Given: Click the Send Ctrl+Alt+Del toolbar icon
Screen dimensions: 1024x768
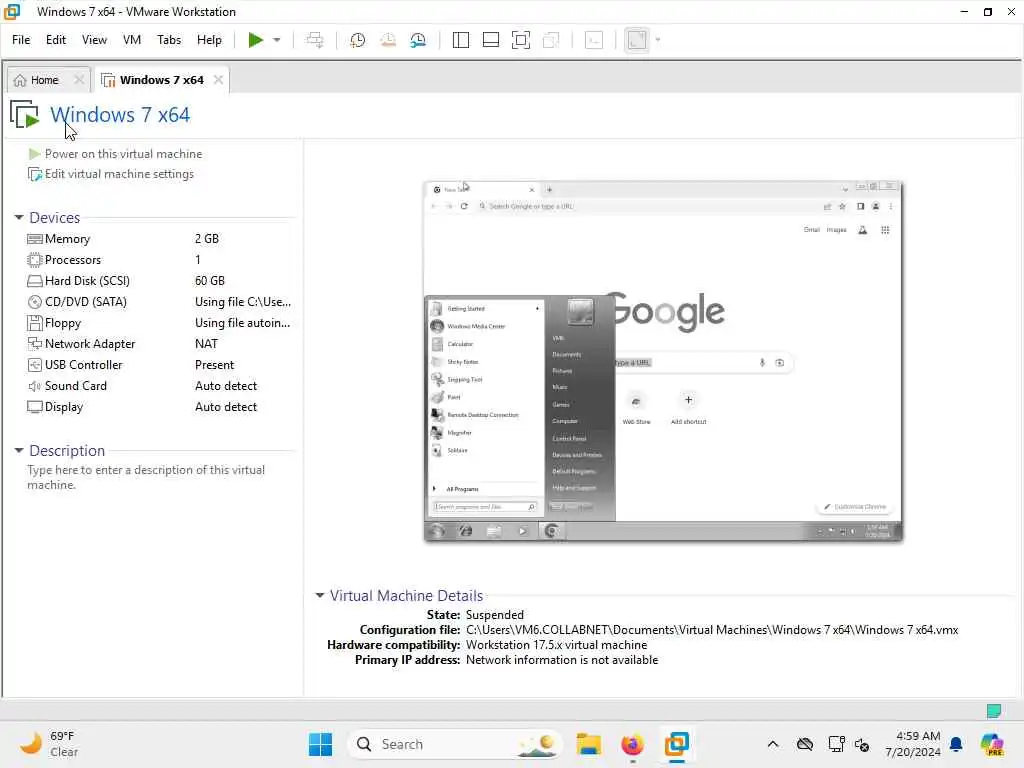Looking at the screenshot, I should pos(315,40).
